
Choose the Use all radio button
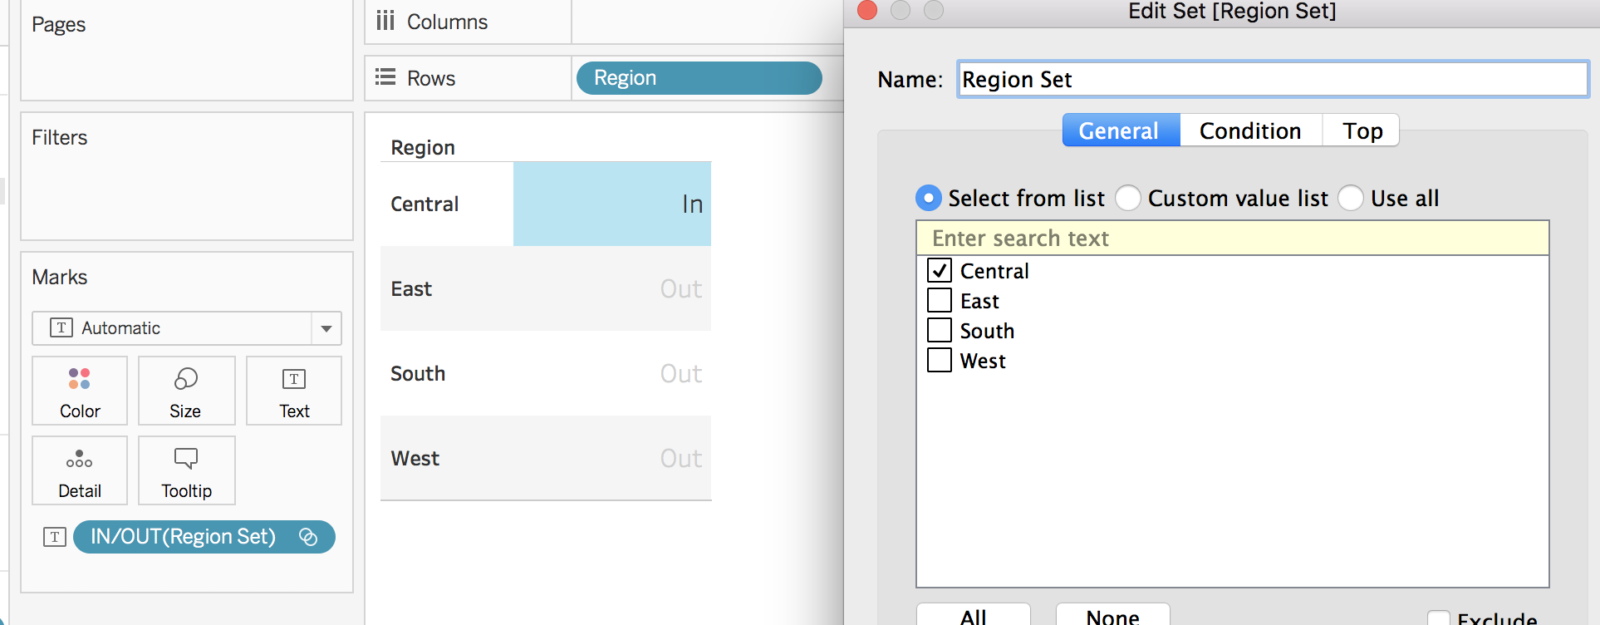1351,198
